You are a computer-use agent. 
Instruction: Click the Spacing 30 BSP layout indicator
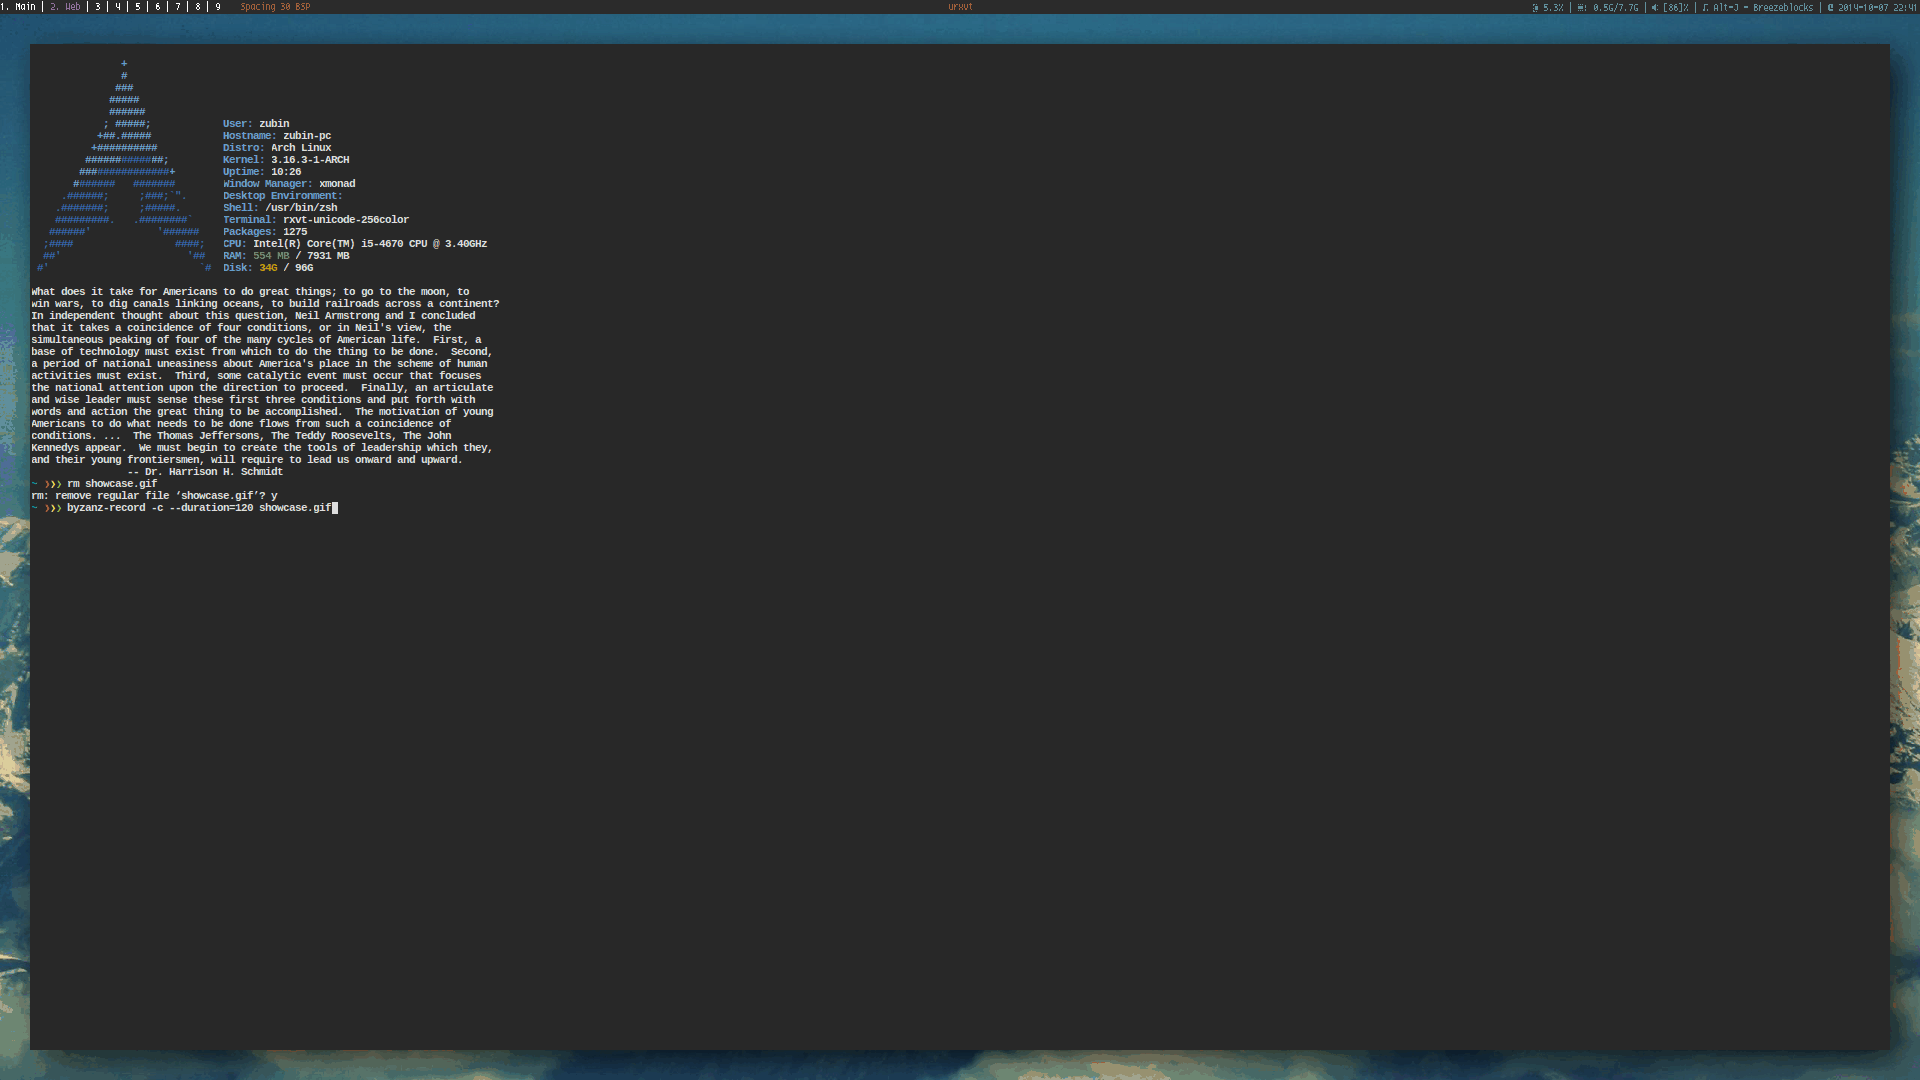[x=275, y=7]
